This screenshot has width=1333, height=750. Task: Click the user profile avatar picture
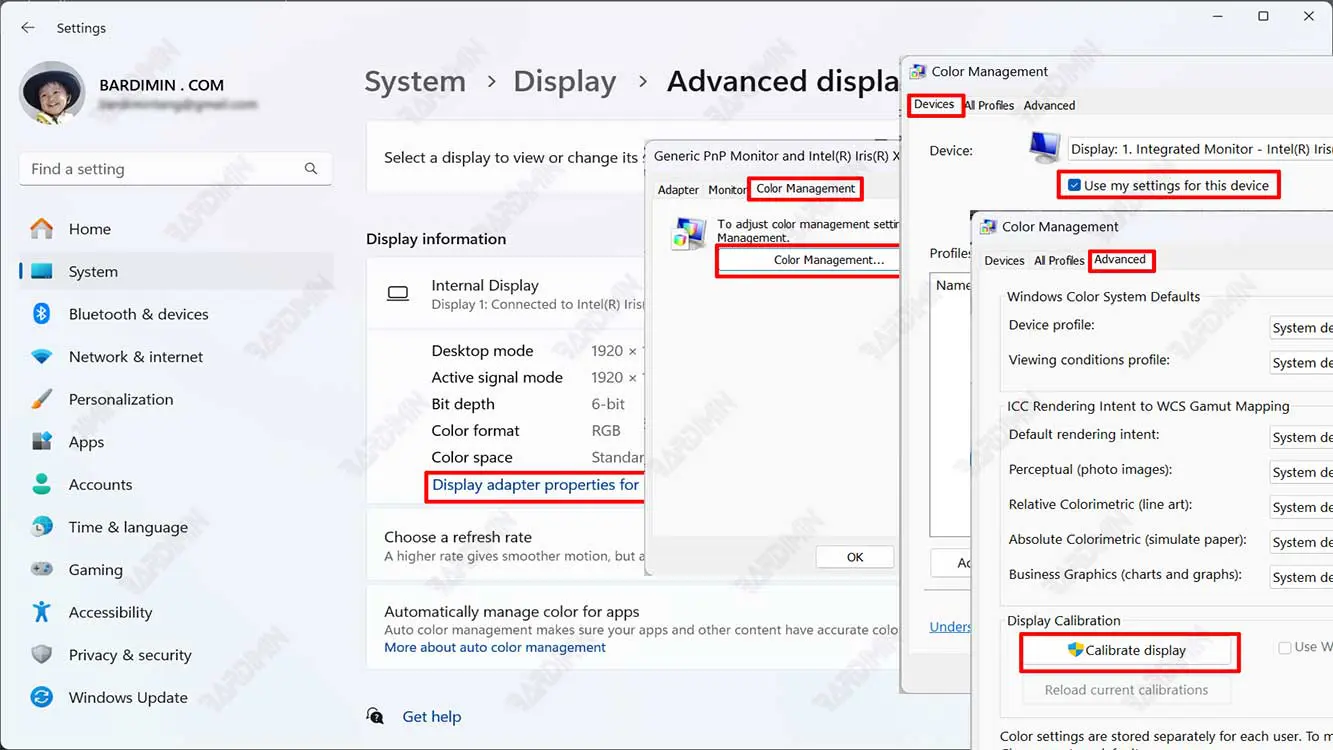point(52,93)
